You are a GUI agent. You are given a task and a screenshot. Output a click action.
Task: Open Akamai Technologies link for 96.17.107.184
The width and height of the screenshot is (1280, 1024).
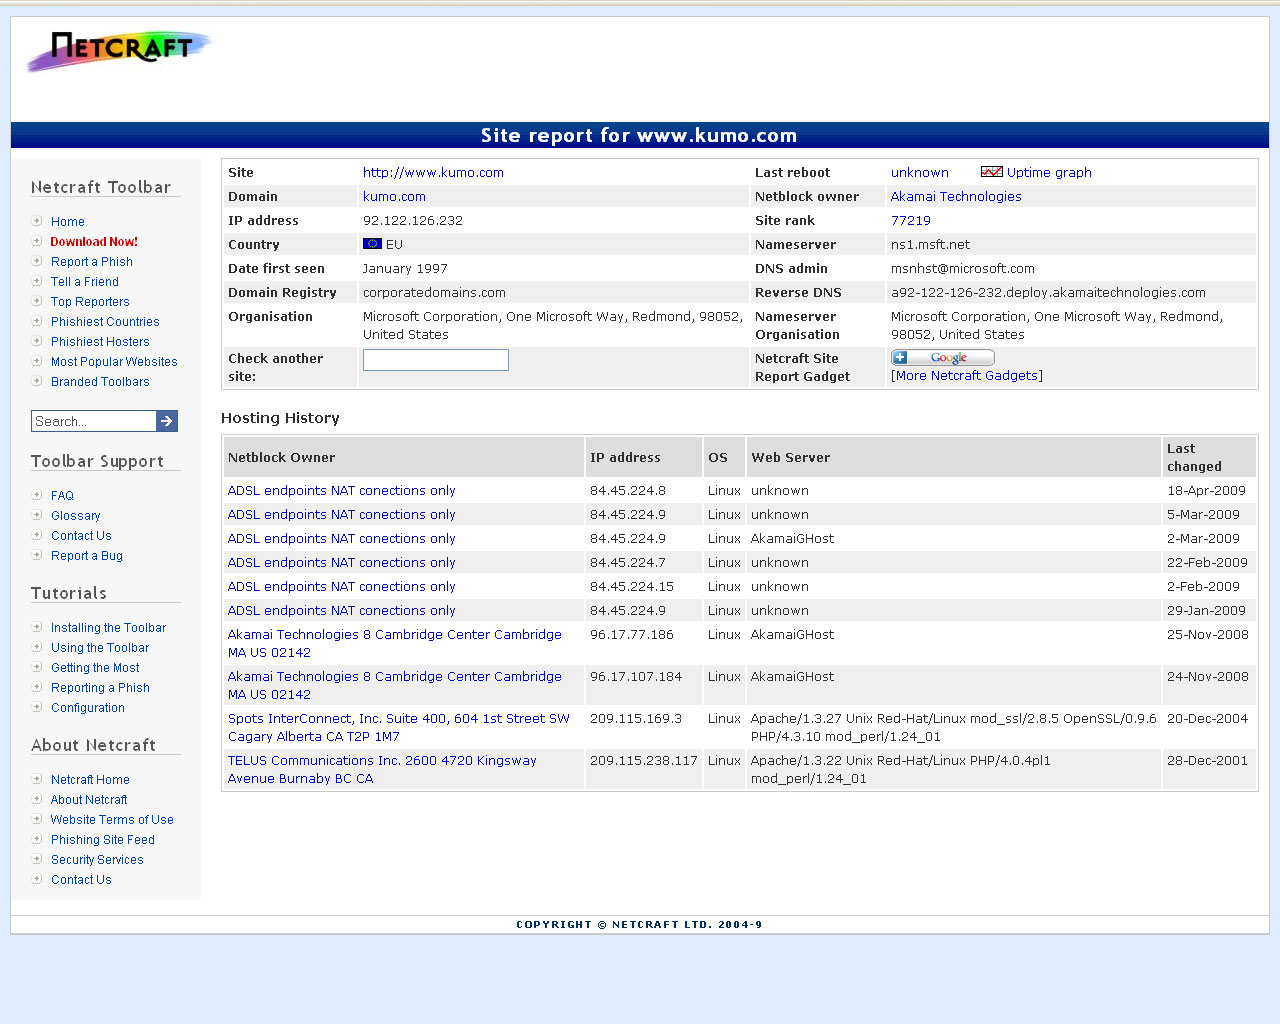[x=395, y=686]
